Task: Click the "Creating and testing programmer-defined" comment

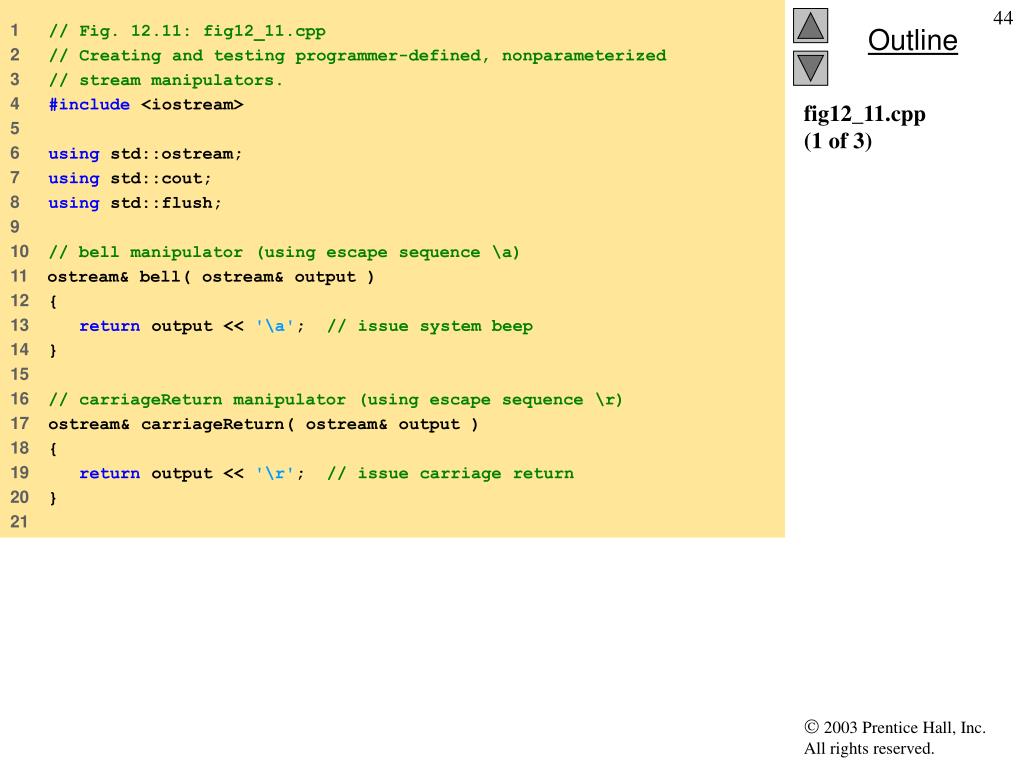Action: tap(357, 56)
